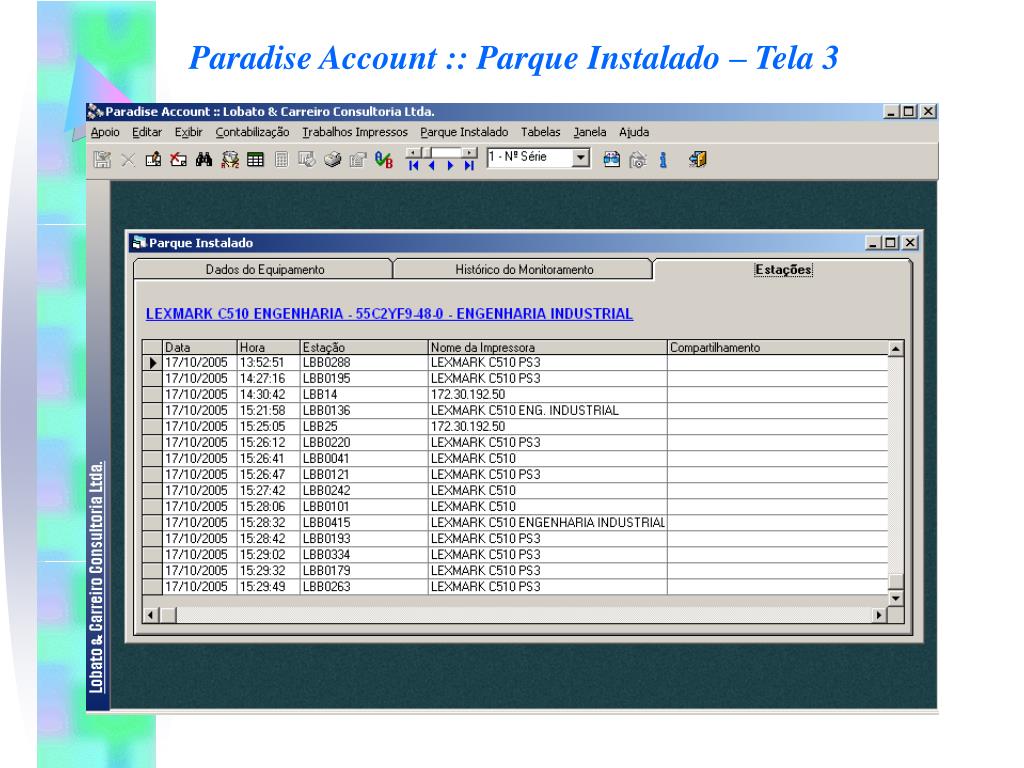Open the Parque Instalado menu
This screenshot has height=768, width=1024.
464,132
